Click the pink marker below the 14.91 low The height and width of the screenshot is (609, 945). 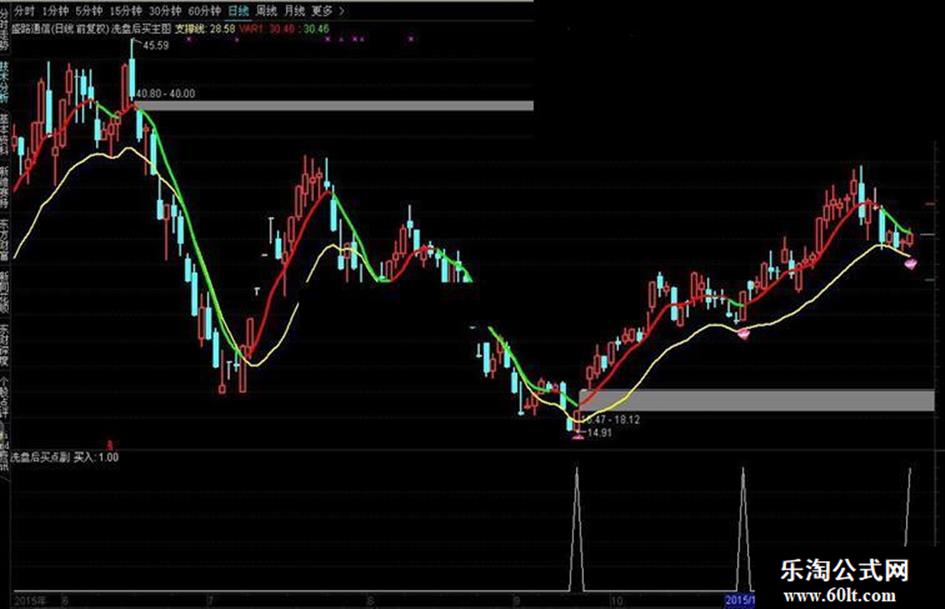(x=577, y=437)
